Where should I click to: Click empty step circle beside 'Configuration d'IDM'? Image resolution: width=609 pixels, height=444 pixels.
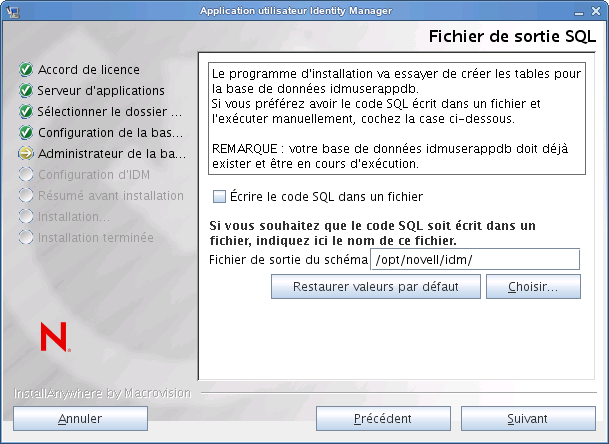tap(26, 174)
